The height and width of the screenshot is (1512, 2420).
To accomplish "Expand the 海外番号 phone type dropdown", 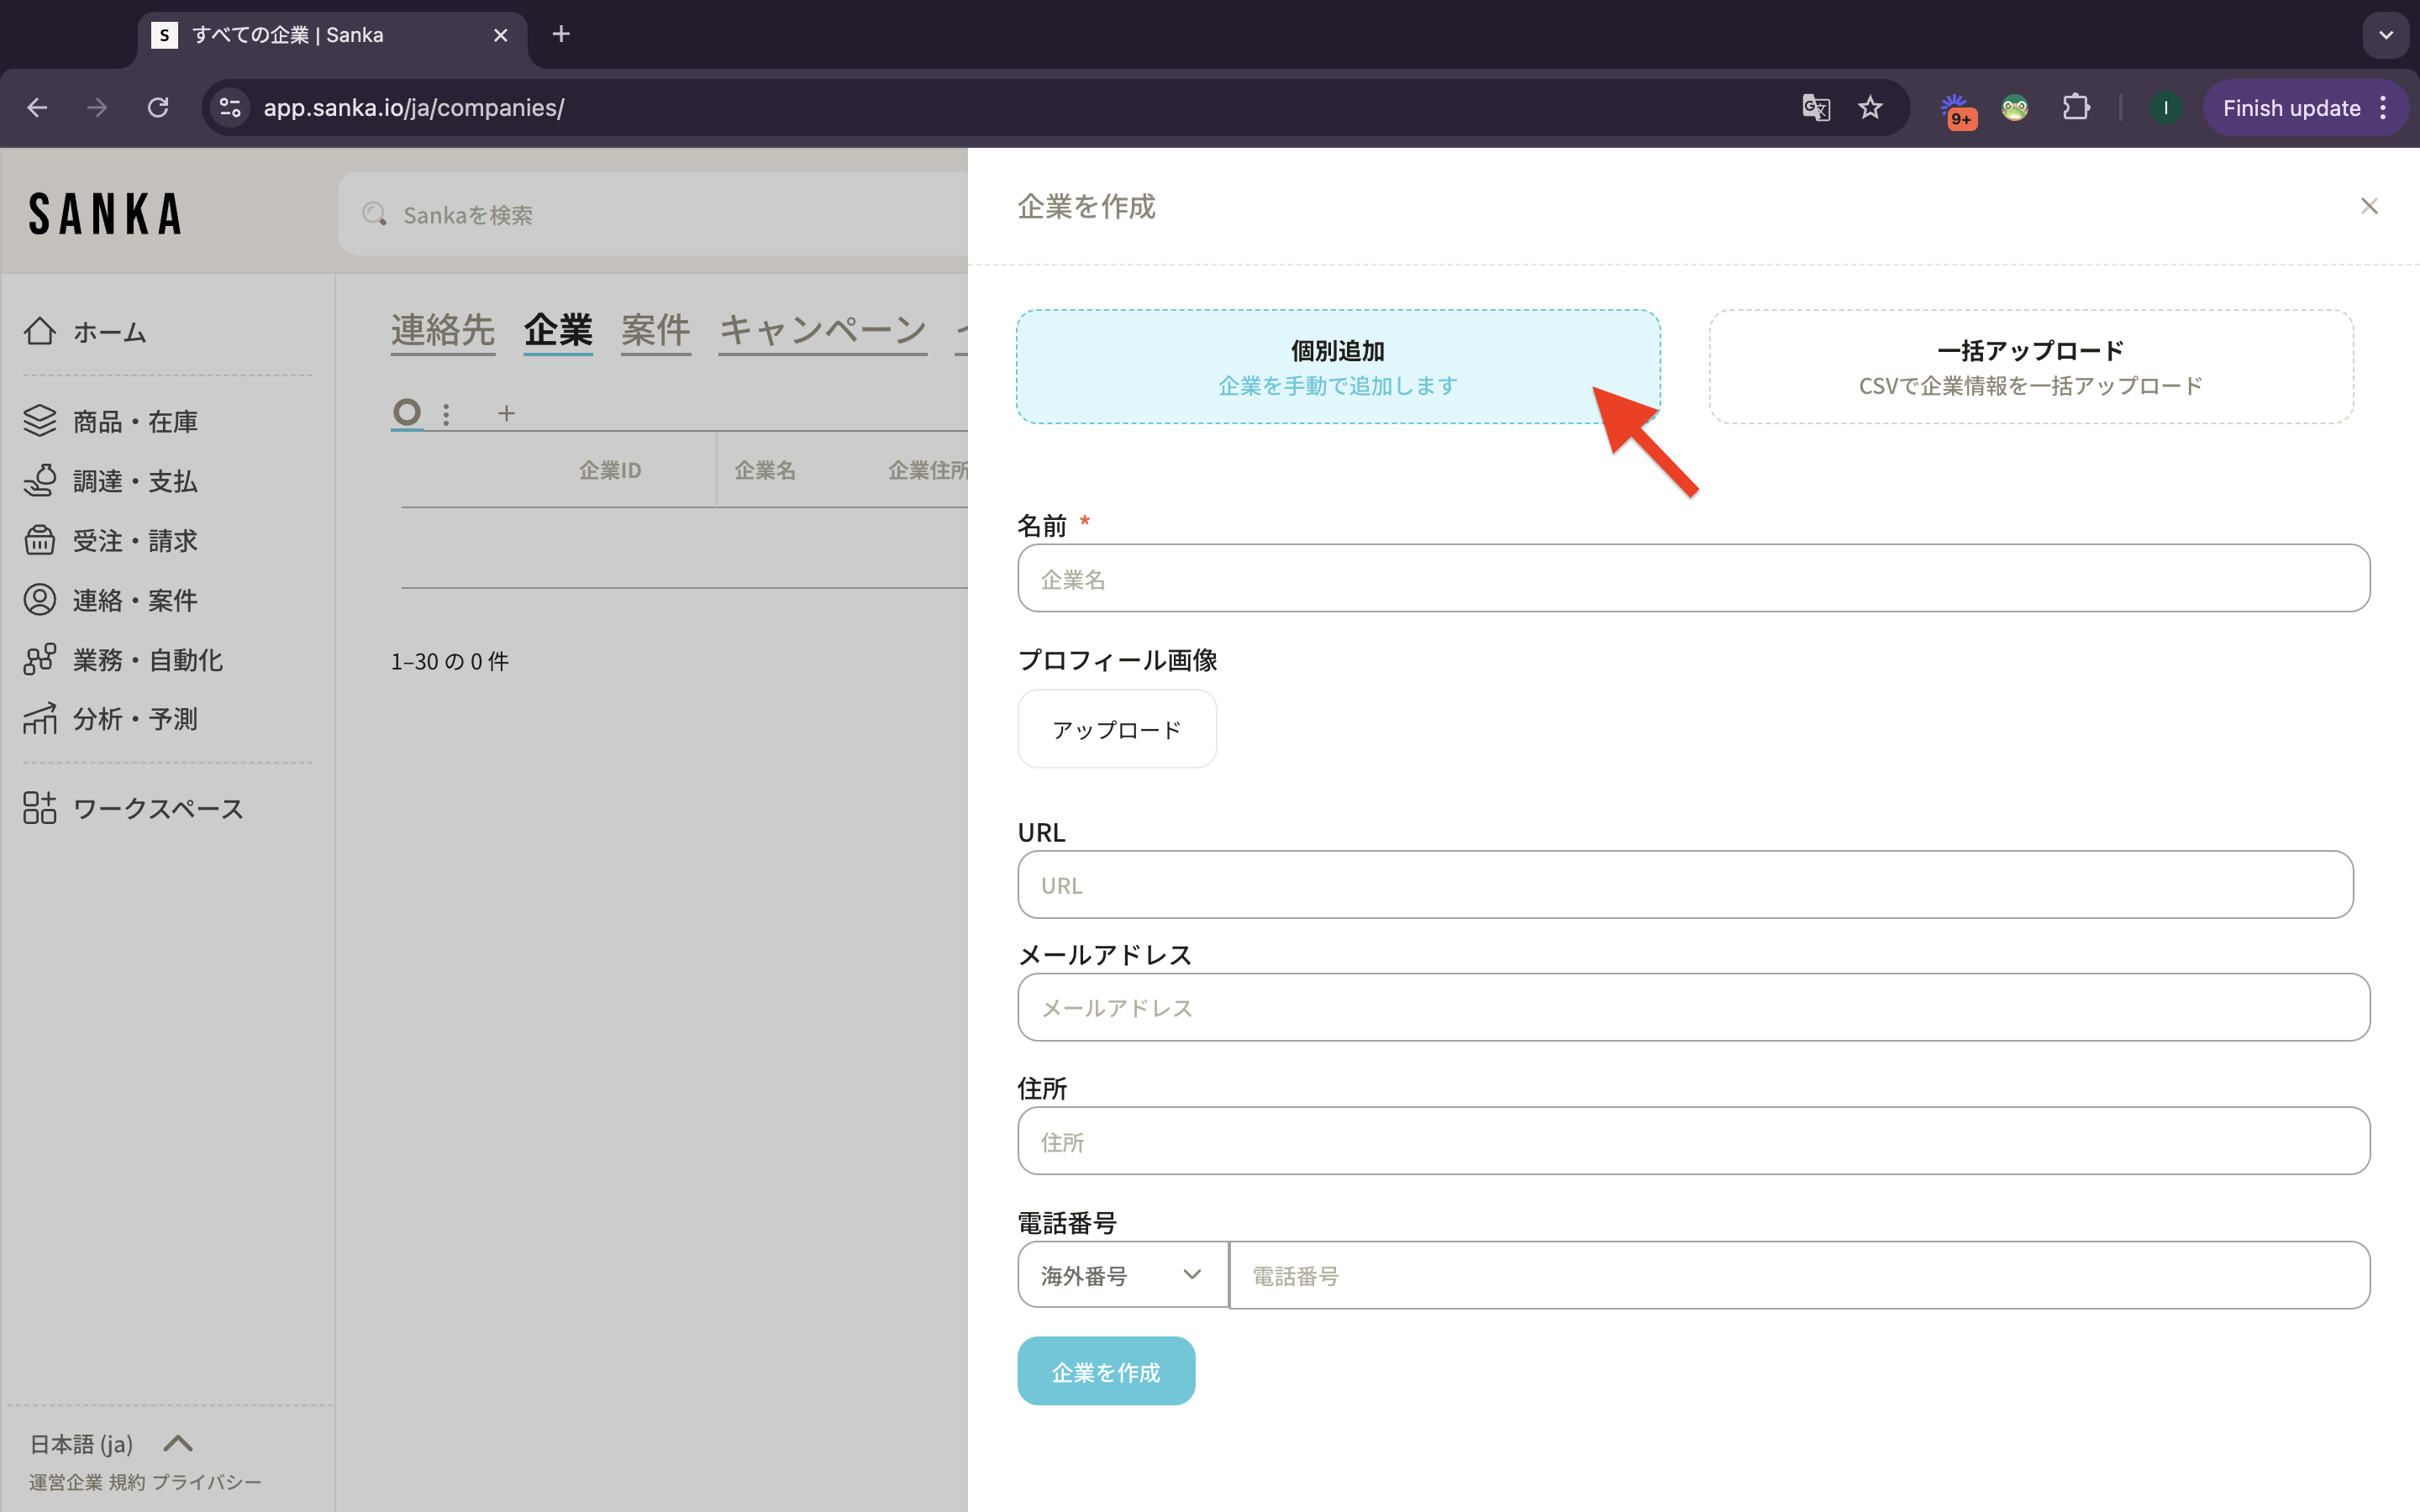I will [x=1122, y=1275].
